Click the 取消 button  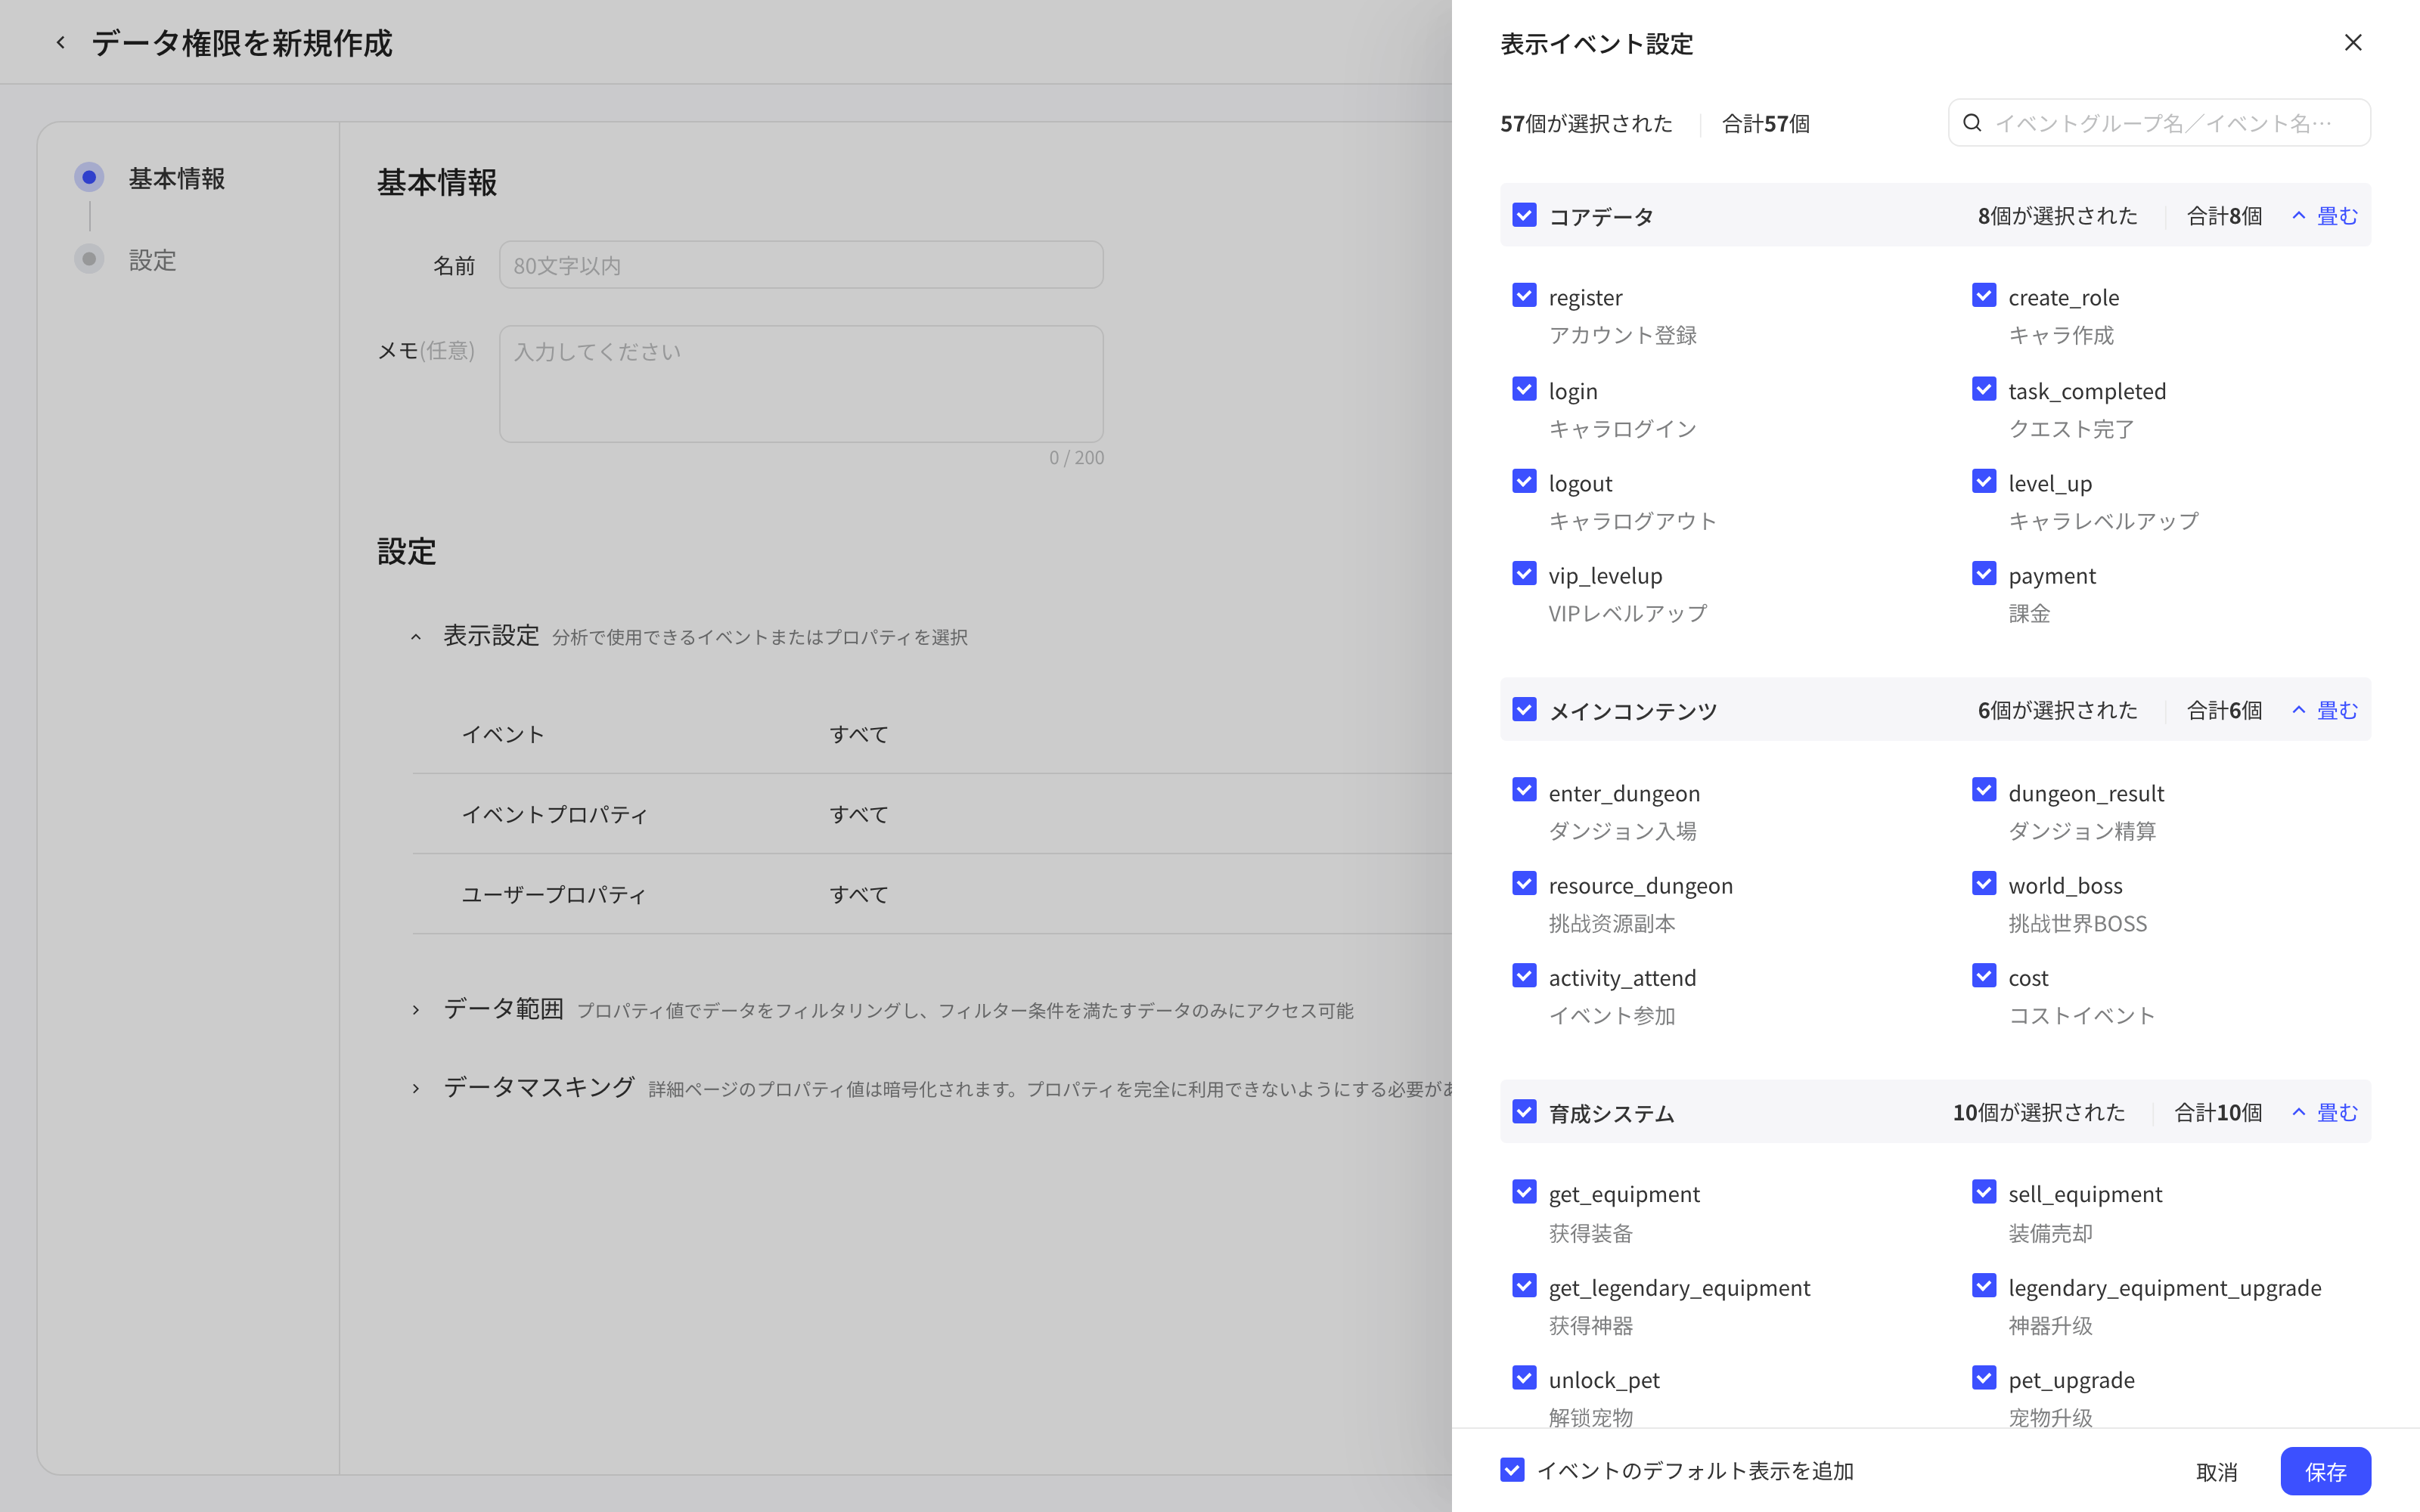[2216, 1472]
